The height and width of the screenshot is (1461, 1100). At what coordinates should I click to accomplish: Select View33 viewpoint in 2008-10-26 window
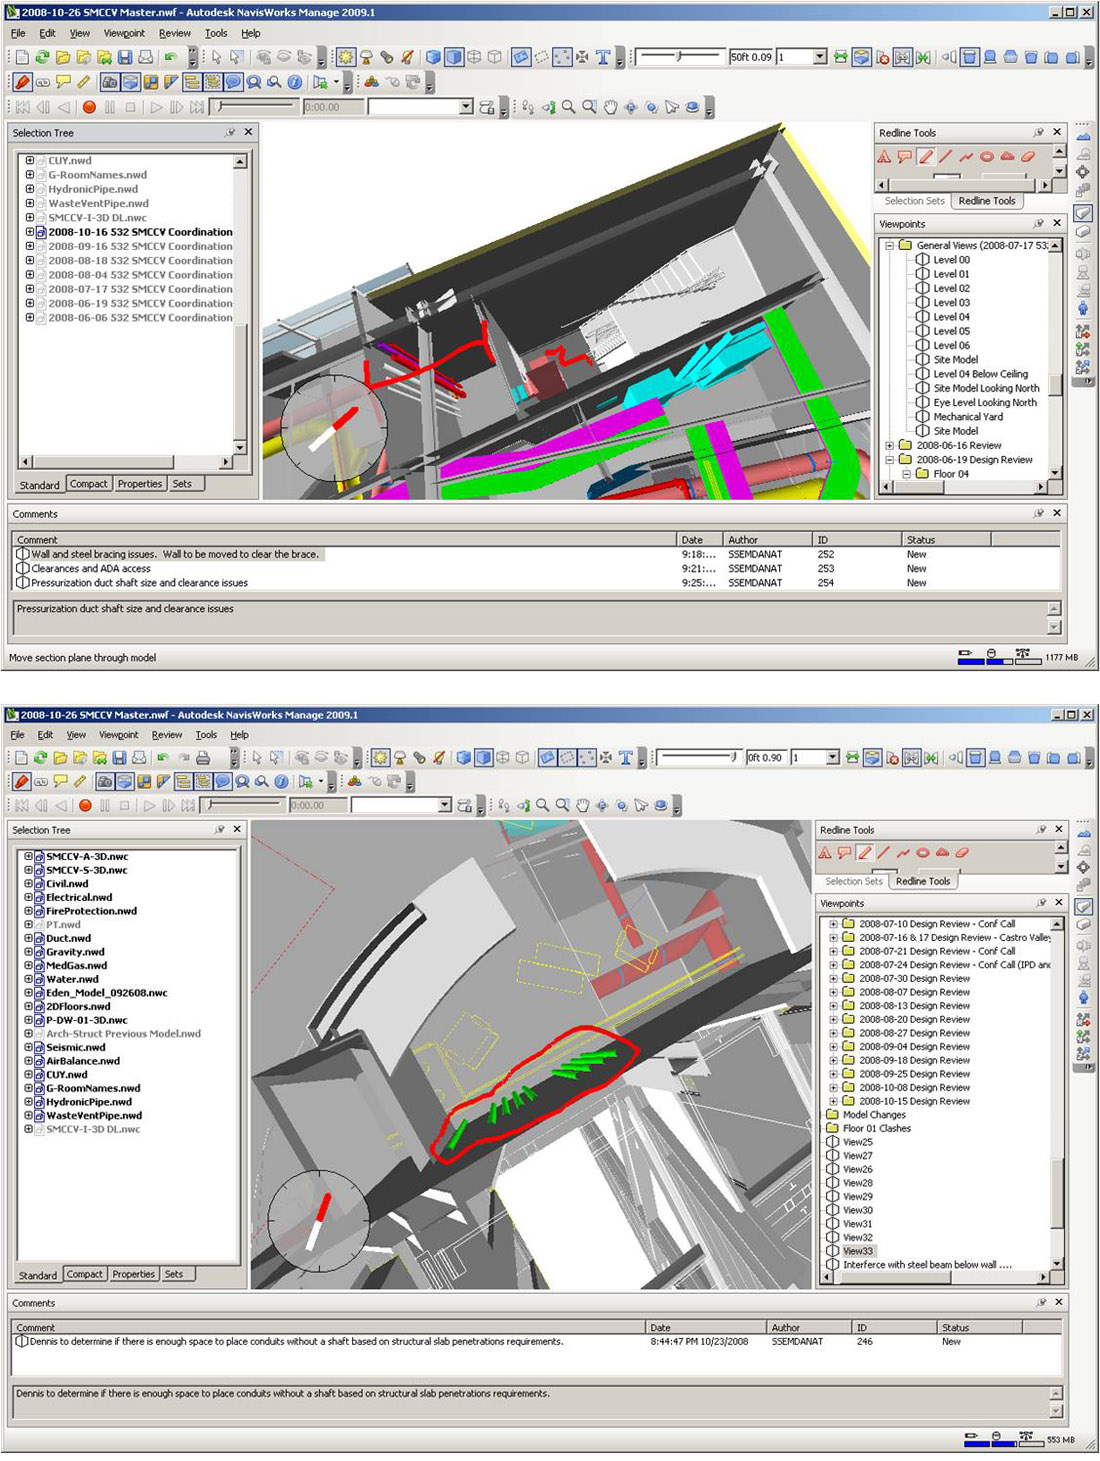click(857, 1251)
